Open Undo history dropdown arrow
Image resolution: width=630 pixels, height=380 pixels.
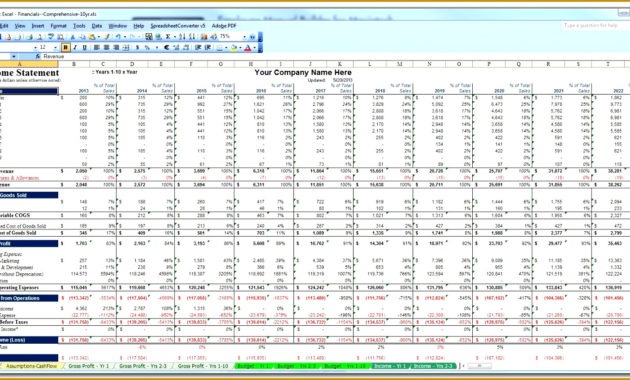[x=125, y=37]
